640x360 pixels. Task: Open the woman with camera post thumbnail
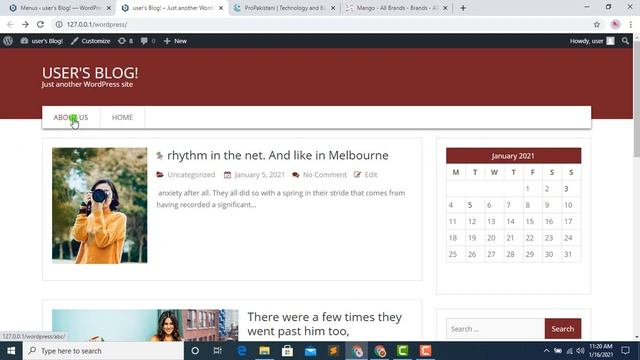(x=100, y=205)
